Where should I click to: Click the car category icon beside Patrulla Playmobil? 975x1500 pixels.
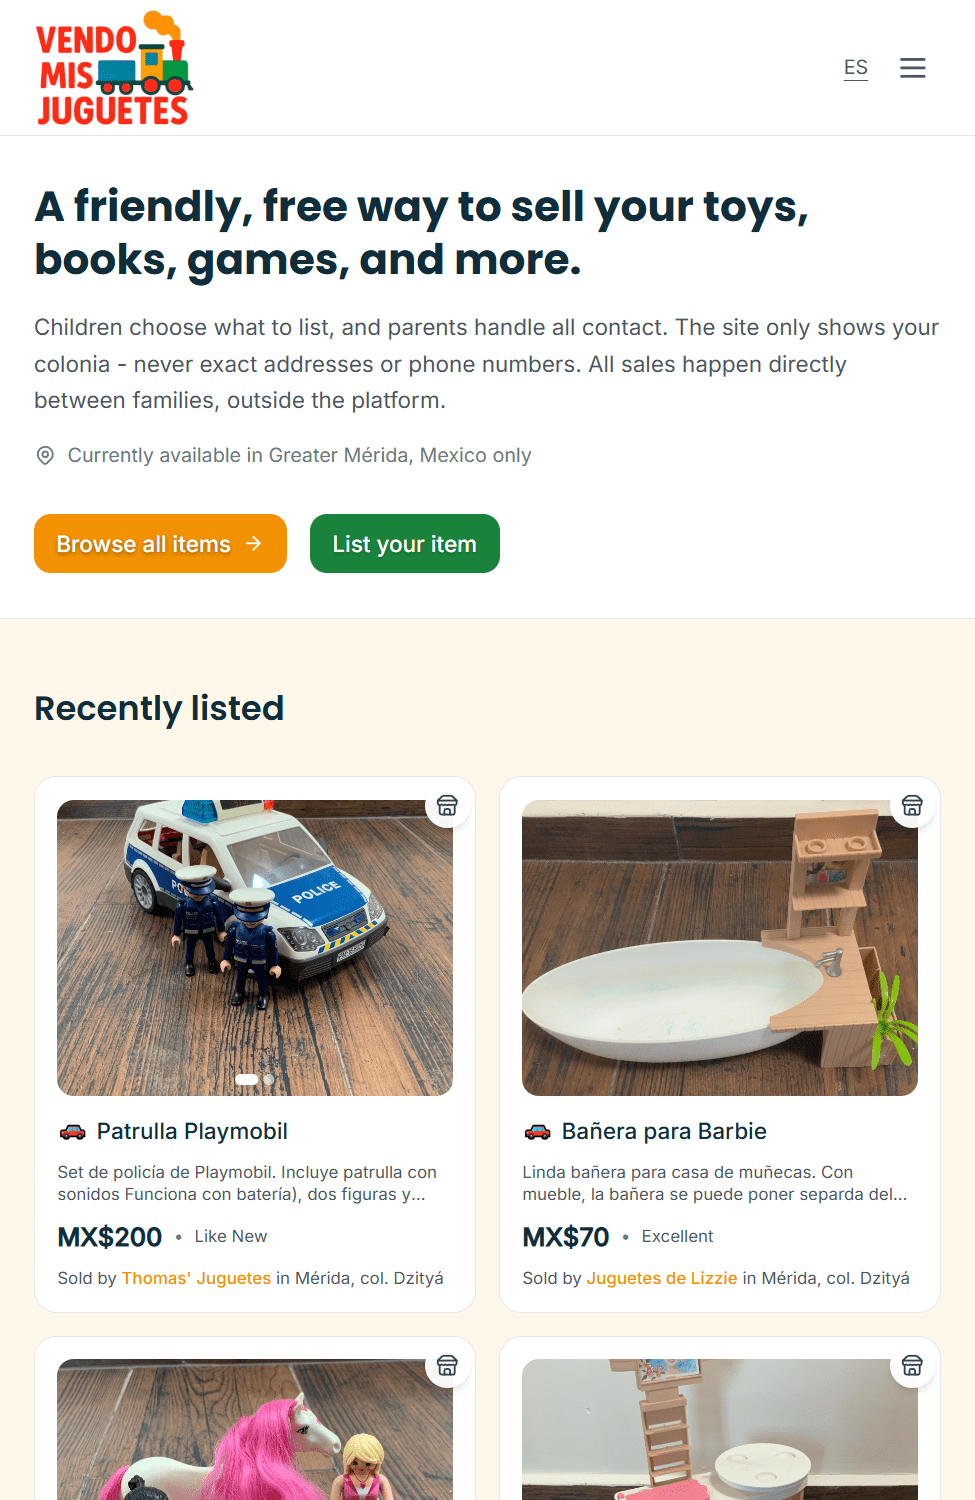tap(72, 1132)
